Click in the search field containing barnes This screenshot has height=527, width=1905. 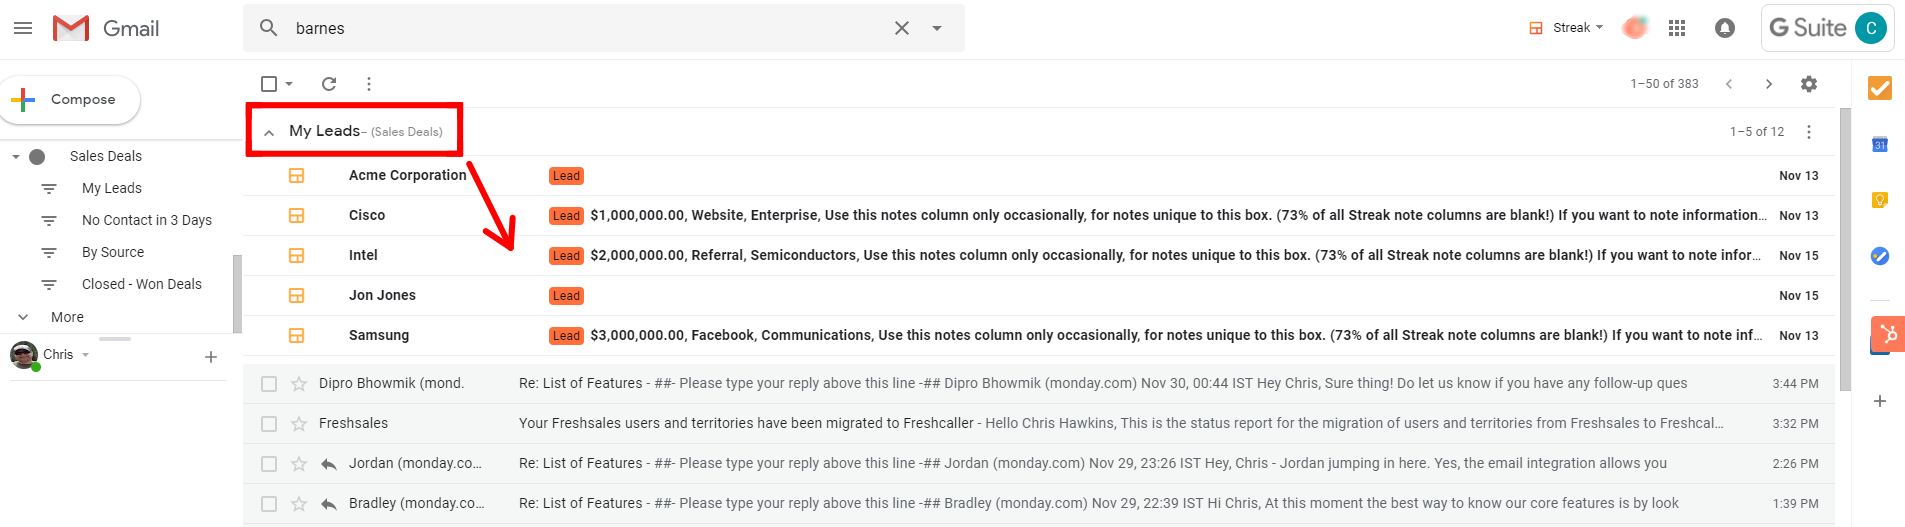[x=580, y=28]
